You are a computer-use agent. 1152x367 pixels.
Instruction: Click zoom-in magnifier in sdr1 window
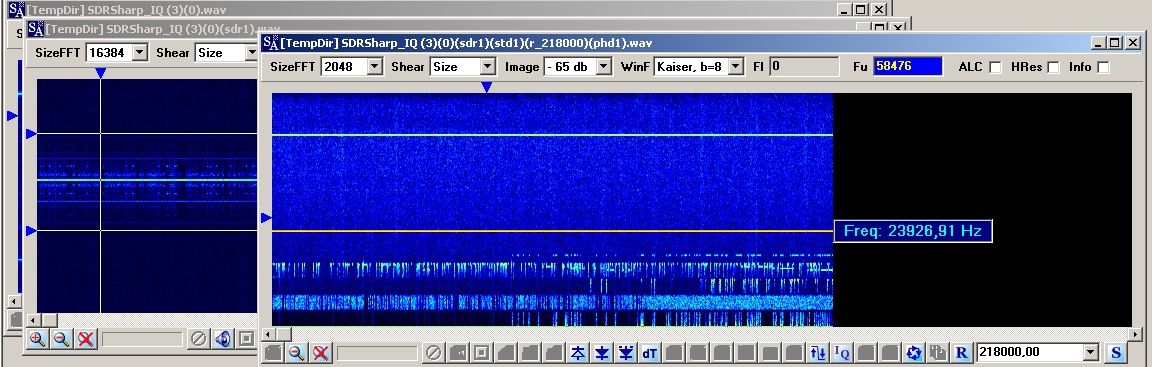(37, 338)
